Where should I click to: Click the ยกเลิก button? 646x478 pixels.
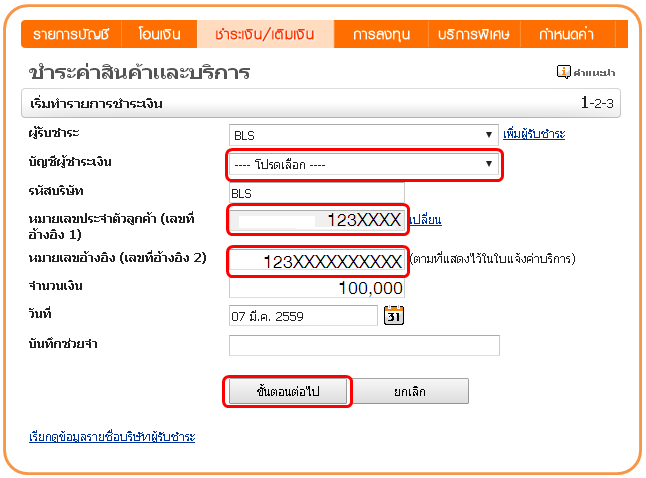click(x=410, y=391)
